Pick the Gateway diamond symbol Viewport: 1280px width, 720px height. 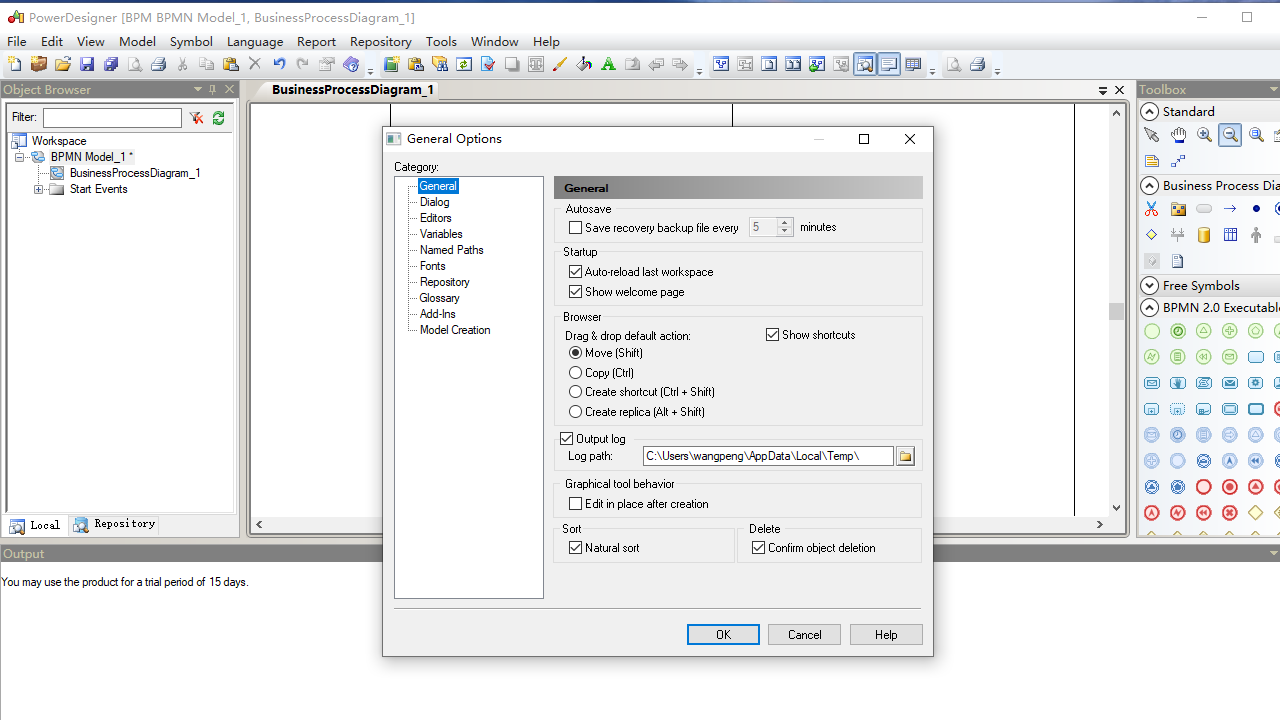pos(1152,234)
